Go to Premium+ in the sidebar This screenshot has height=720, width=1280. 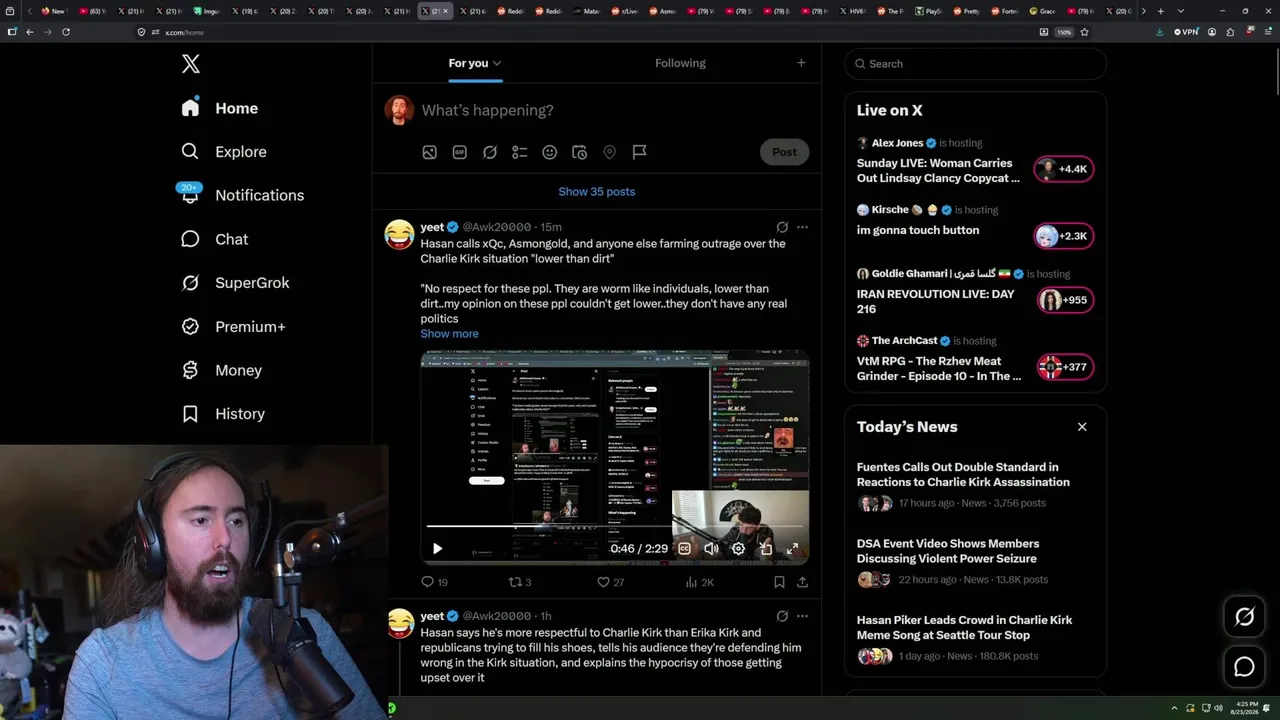[x=233, y=327]
